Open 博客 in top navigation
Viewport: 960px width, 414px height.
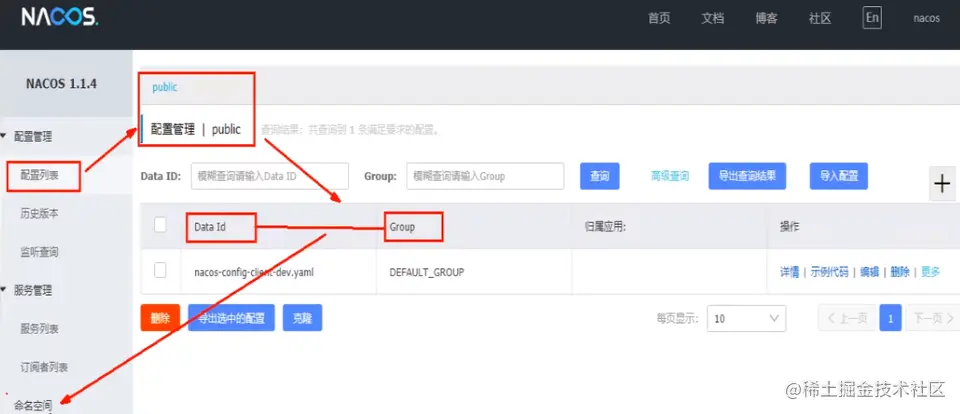coord(767,18)
